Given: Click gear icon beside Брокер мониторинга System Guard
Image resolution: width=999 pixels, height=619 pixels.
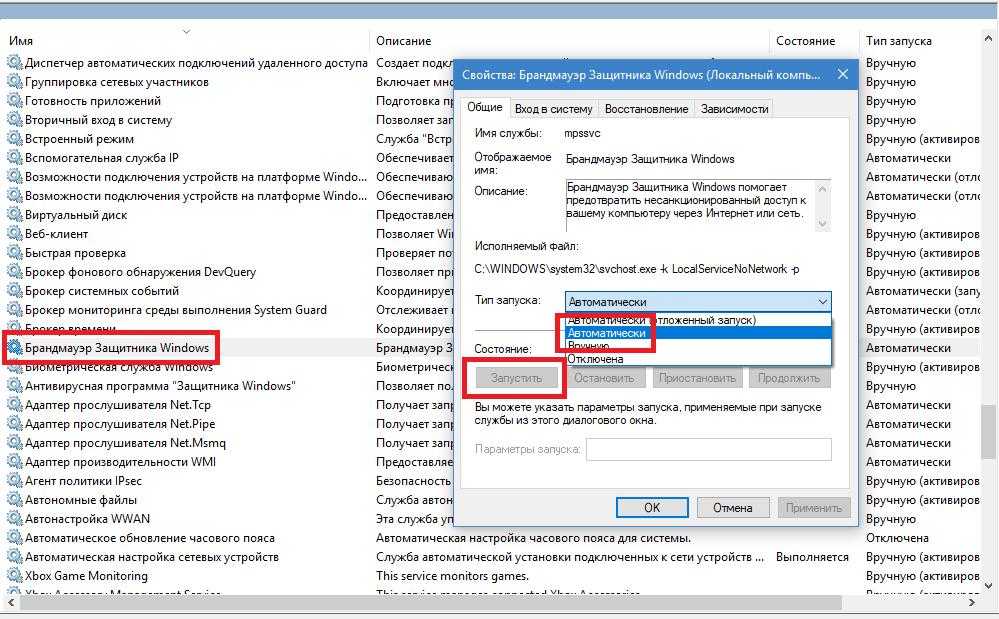Looking at the screenshot, I should [x=14, y=310].
